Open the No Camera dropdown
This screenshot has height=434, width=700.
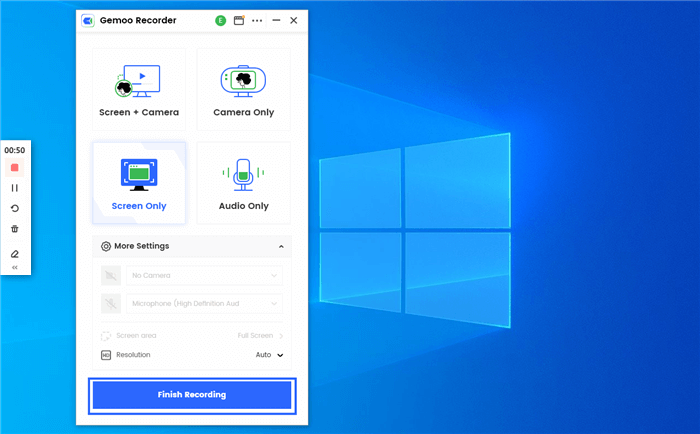[204, 276]
